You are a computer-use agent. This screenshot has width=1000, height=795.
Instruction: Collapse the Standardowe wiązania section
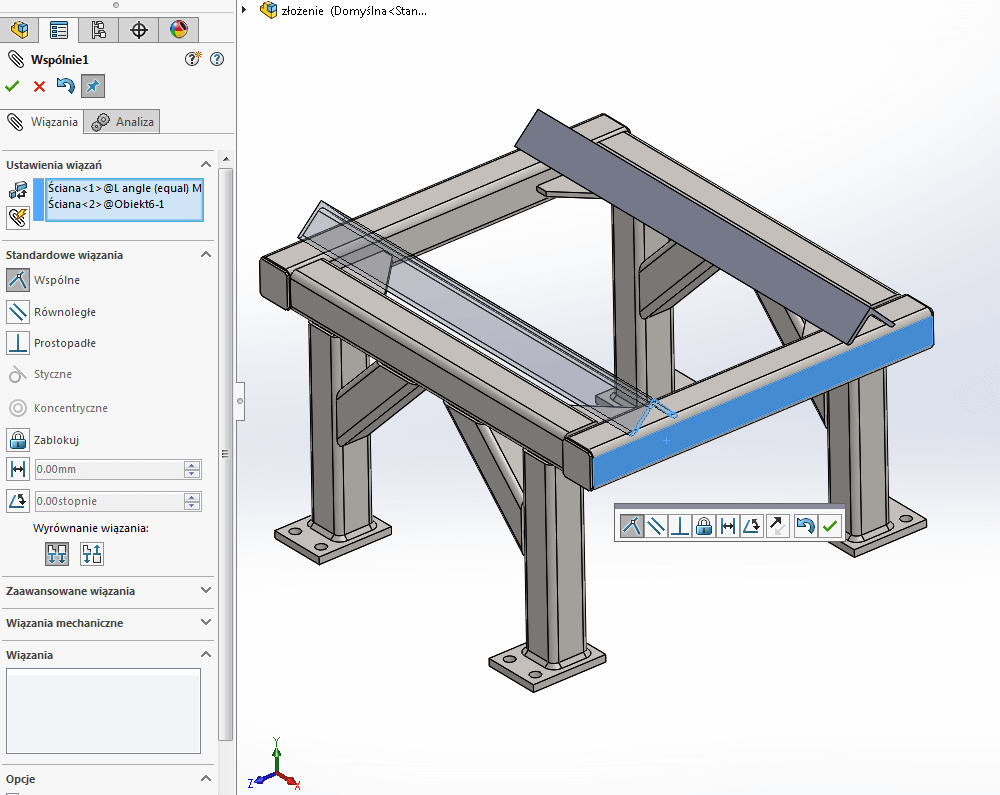(x=206, y=255)
